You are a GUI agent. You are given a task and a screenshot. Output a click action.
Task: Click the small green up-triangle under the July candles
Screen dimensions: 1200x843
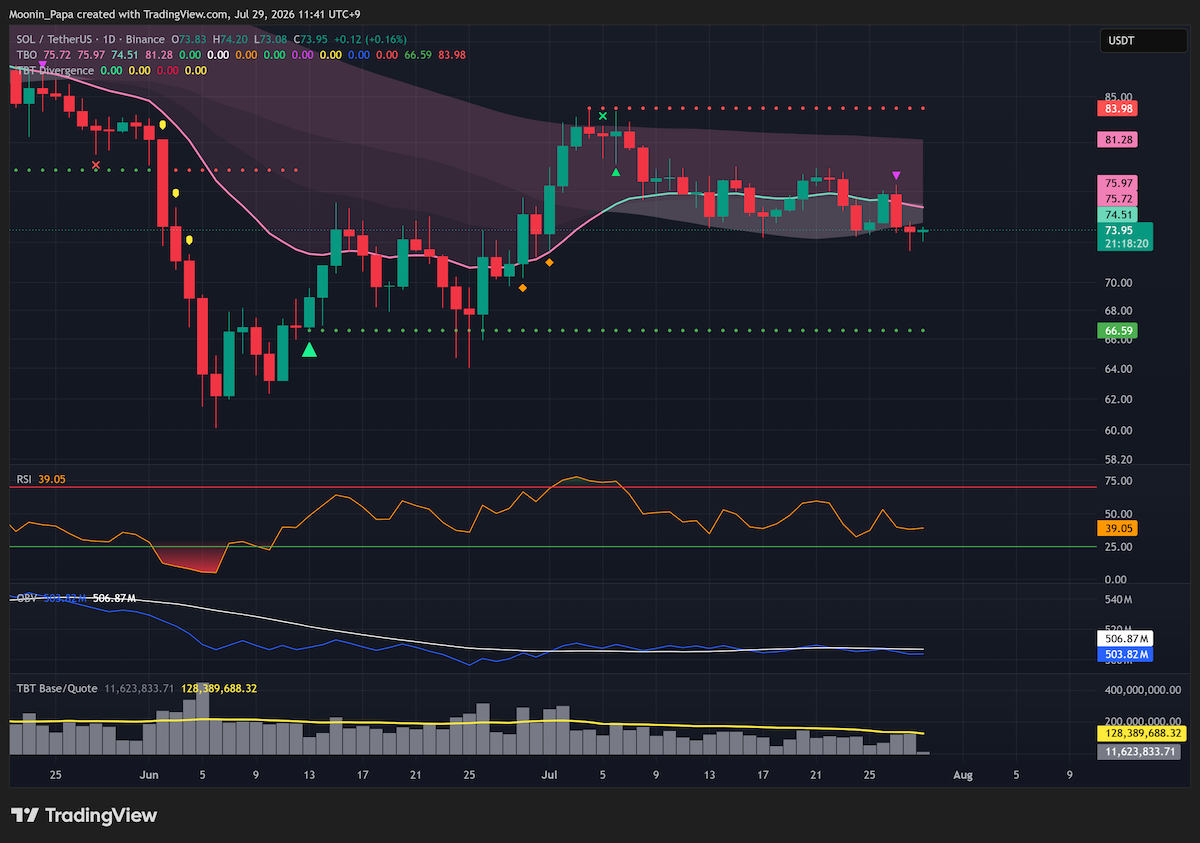[x=616, y=172]
